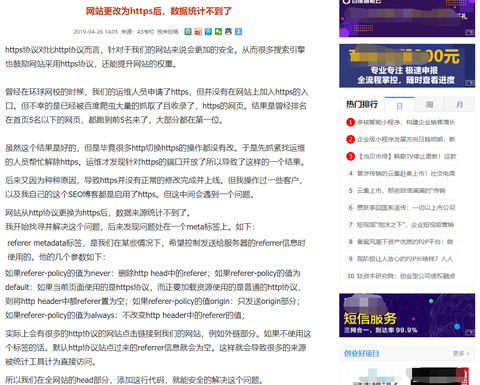Open rank 10 article 钛资本研究院
This screenshot has width=480, height=385.
pos(406,276)
